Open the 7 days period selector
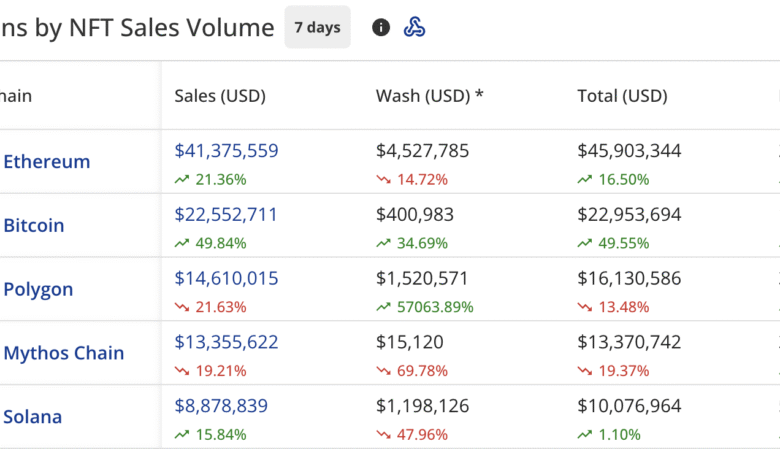The width and height of the screenshot is (780, 449). click(317, 27)
